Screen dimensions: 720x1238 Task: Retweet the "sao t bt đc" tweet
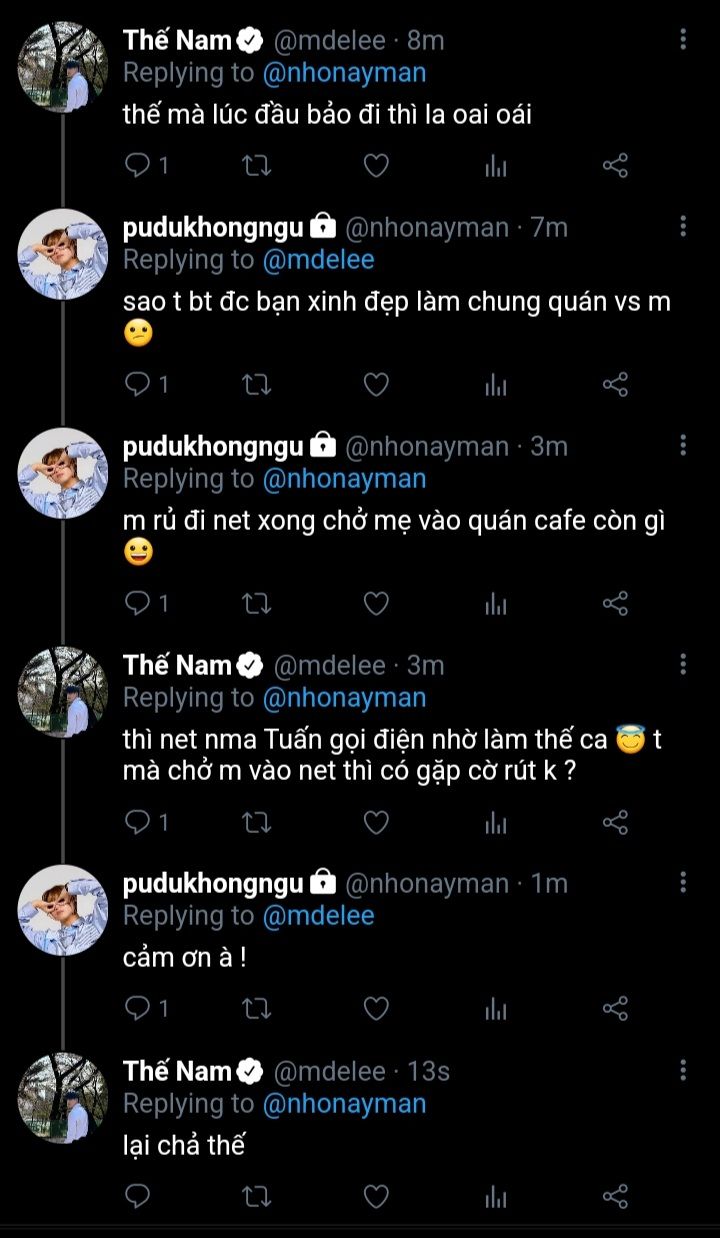[257, 384]
